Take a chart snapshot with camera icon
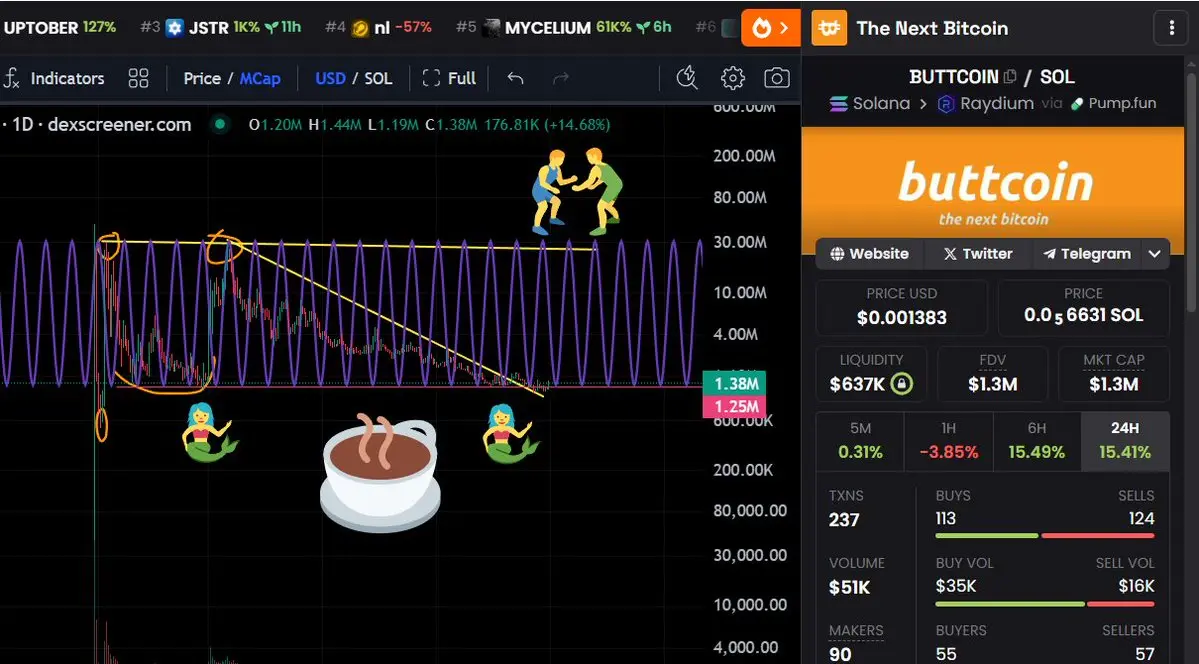Viewport: 1199px width, 664px height. [x=777, y=77]
